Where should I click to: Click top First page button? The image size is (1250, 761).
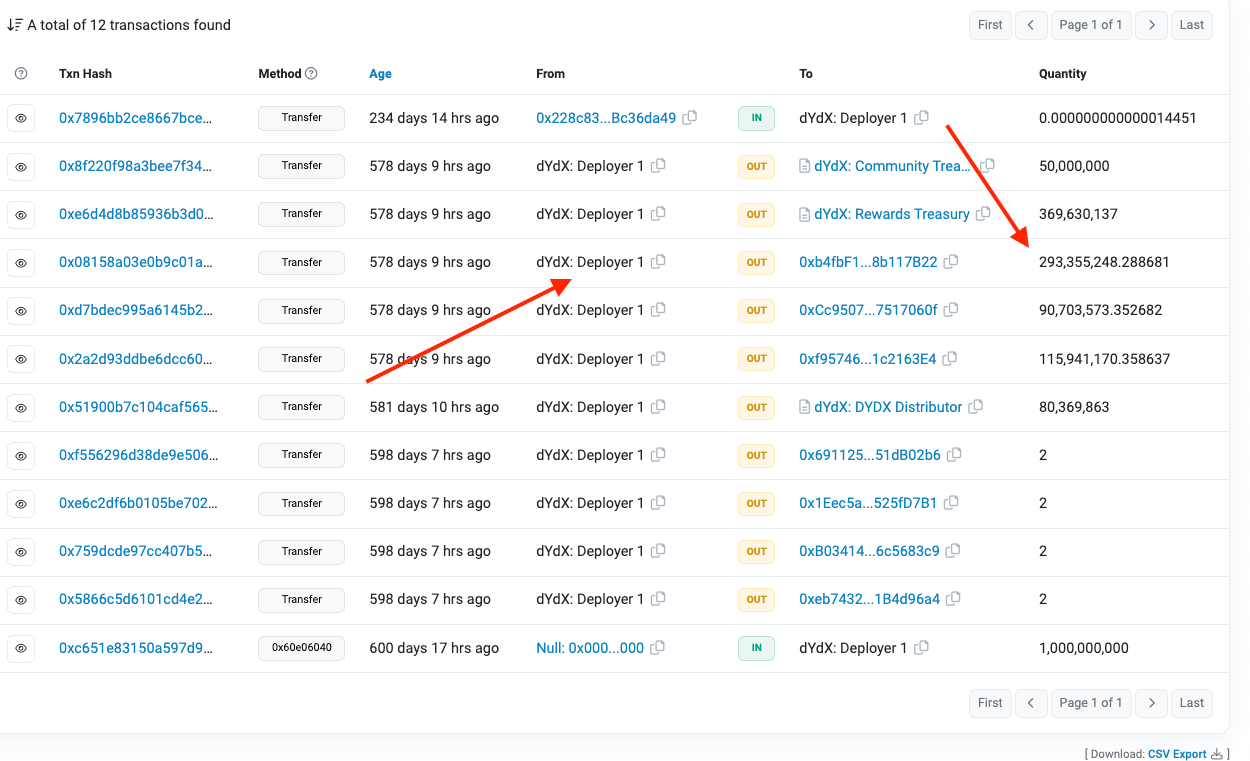click(x=990, y=25)
